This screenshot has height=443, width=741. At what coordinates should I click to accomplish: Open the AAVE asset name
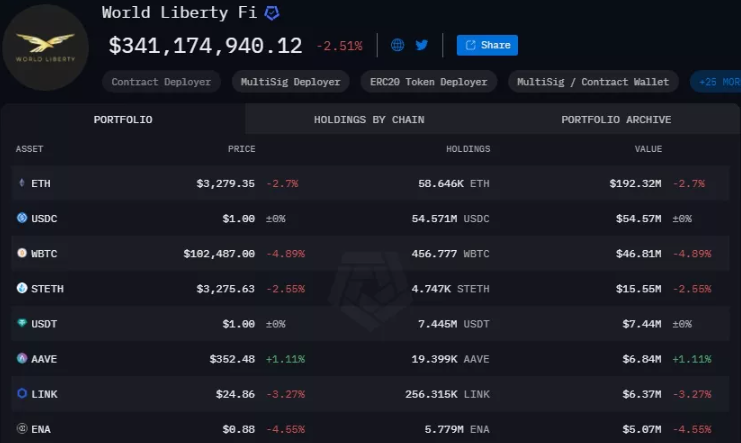tap(44, 359)
